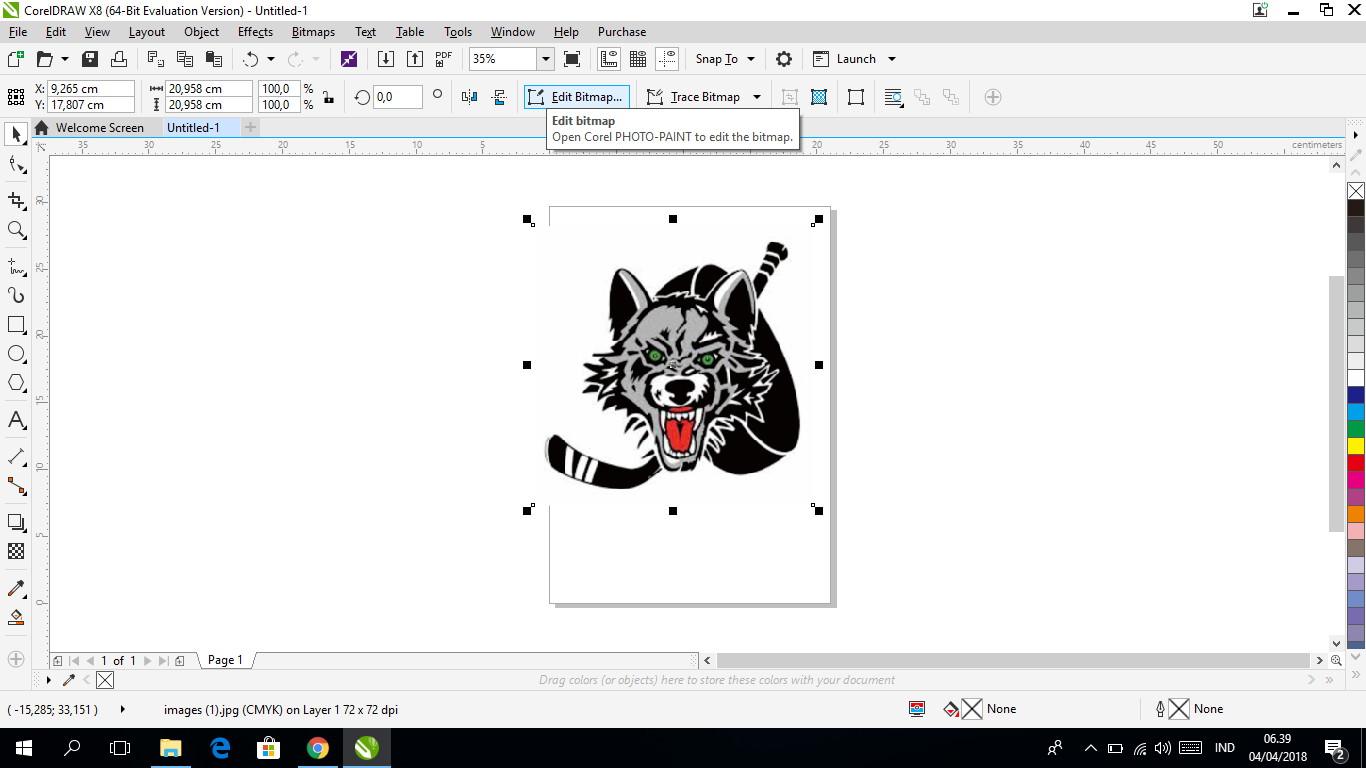
Task: Open the zoom level dropdown
Action: (x=545, y=59)
